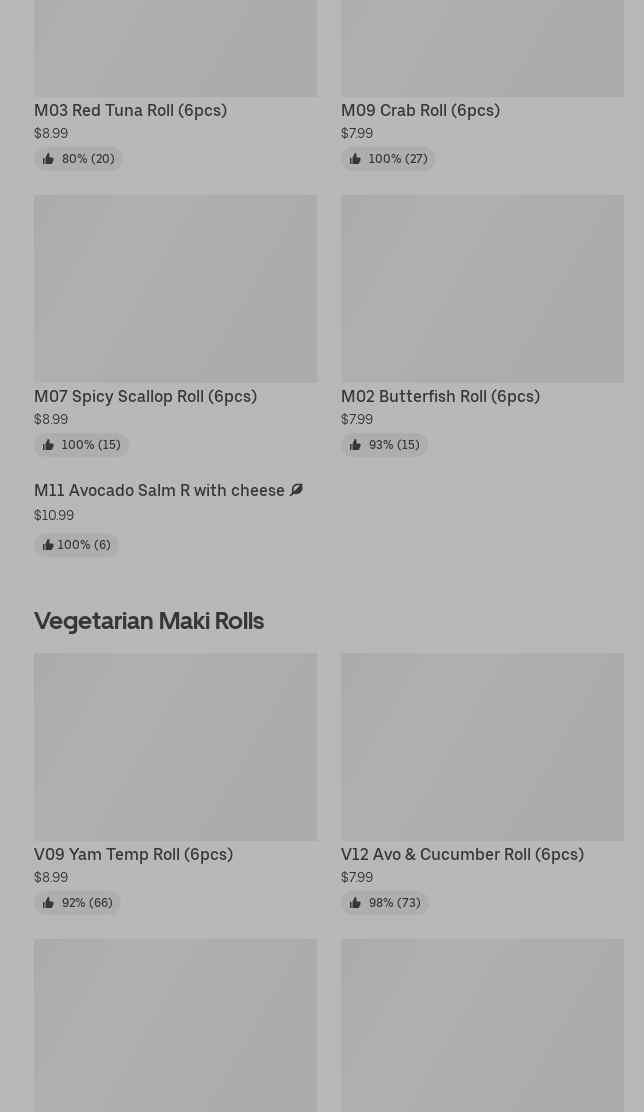Open V12 Avo & Cucumber Roll (6pcs) title
Viewport: 644px width, 1112px height.
pos(462,854)
